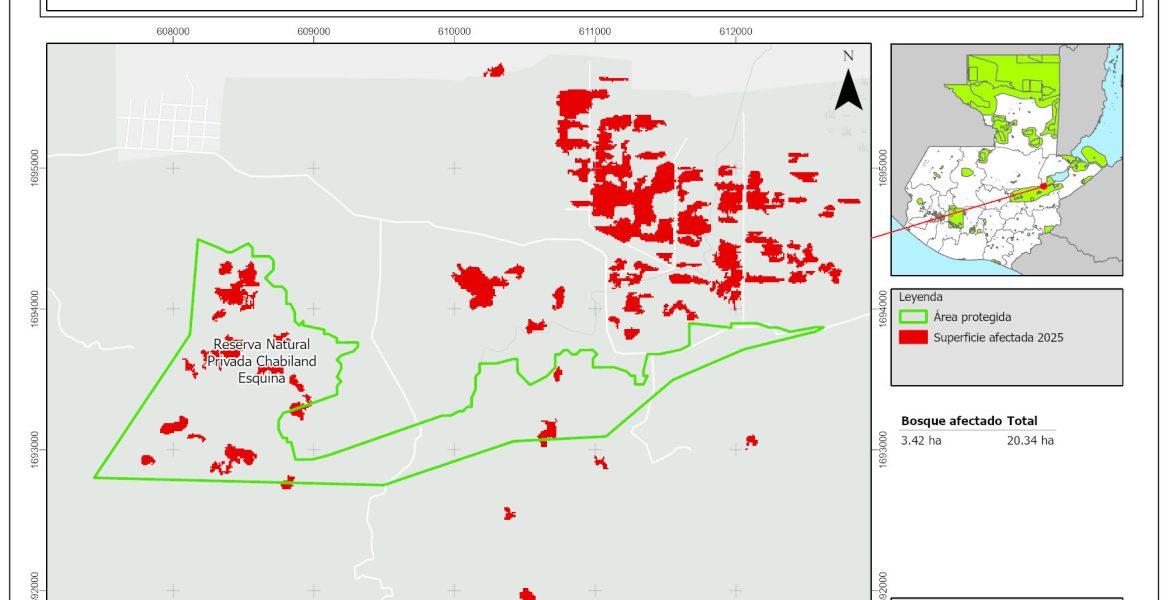
Task: Click the 1694000 label on the left axis
Action: [x=37, y=308]
